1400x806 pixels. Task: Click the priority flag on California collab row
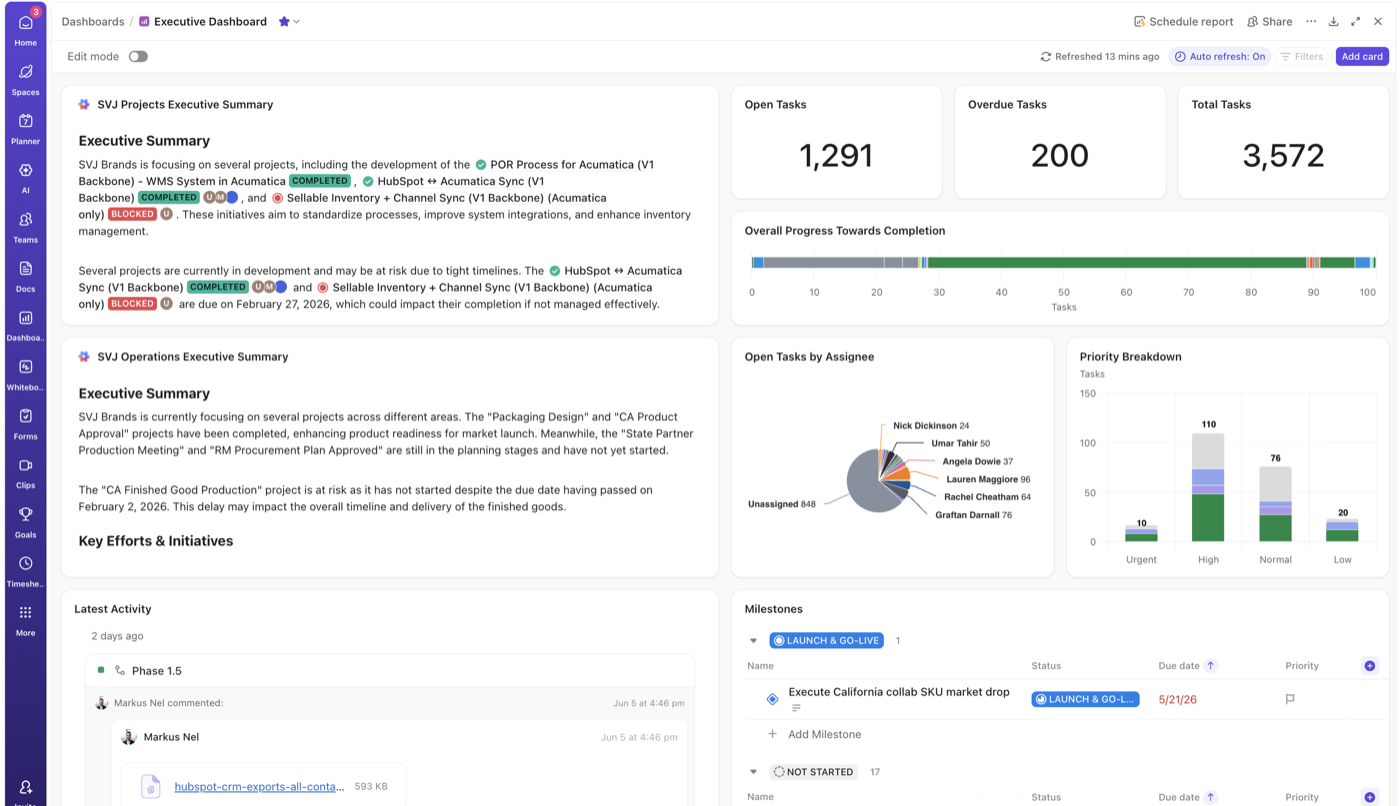pos(1290,699)
